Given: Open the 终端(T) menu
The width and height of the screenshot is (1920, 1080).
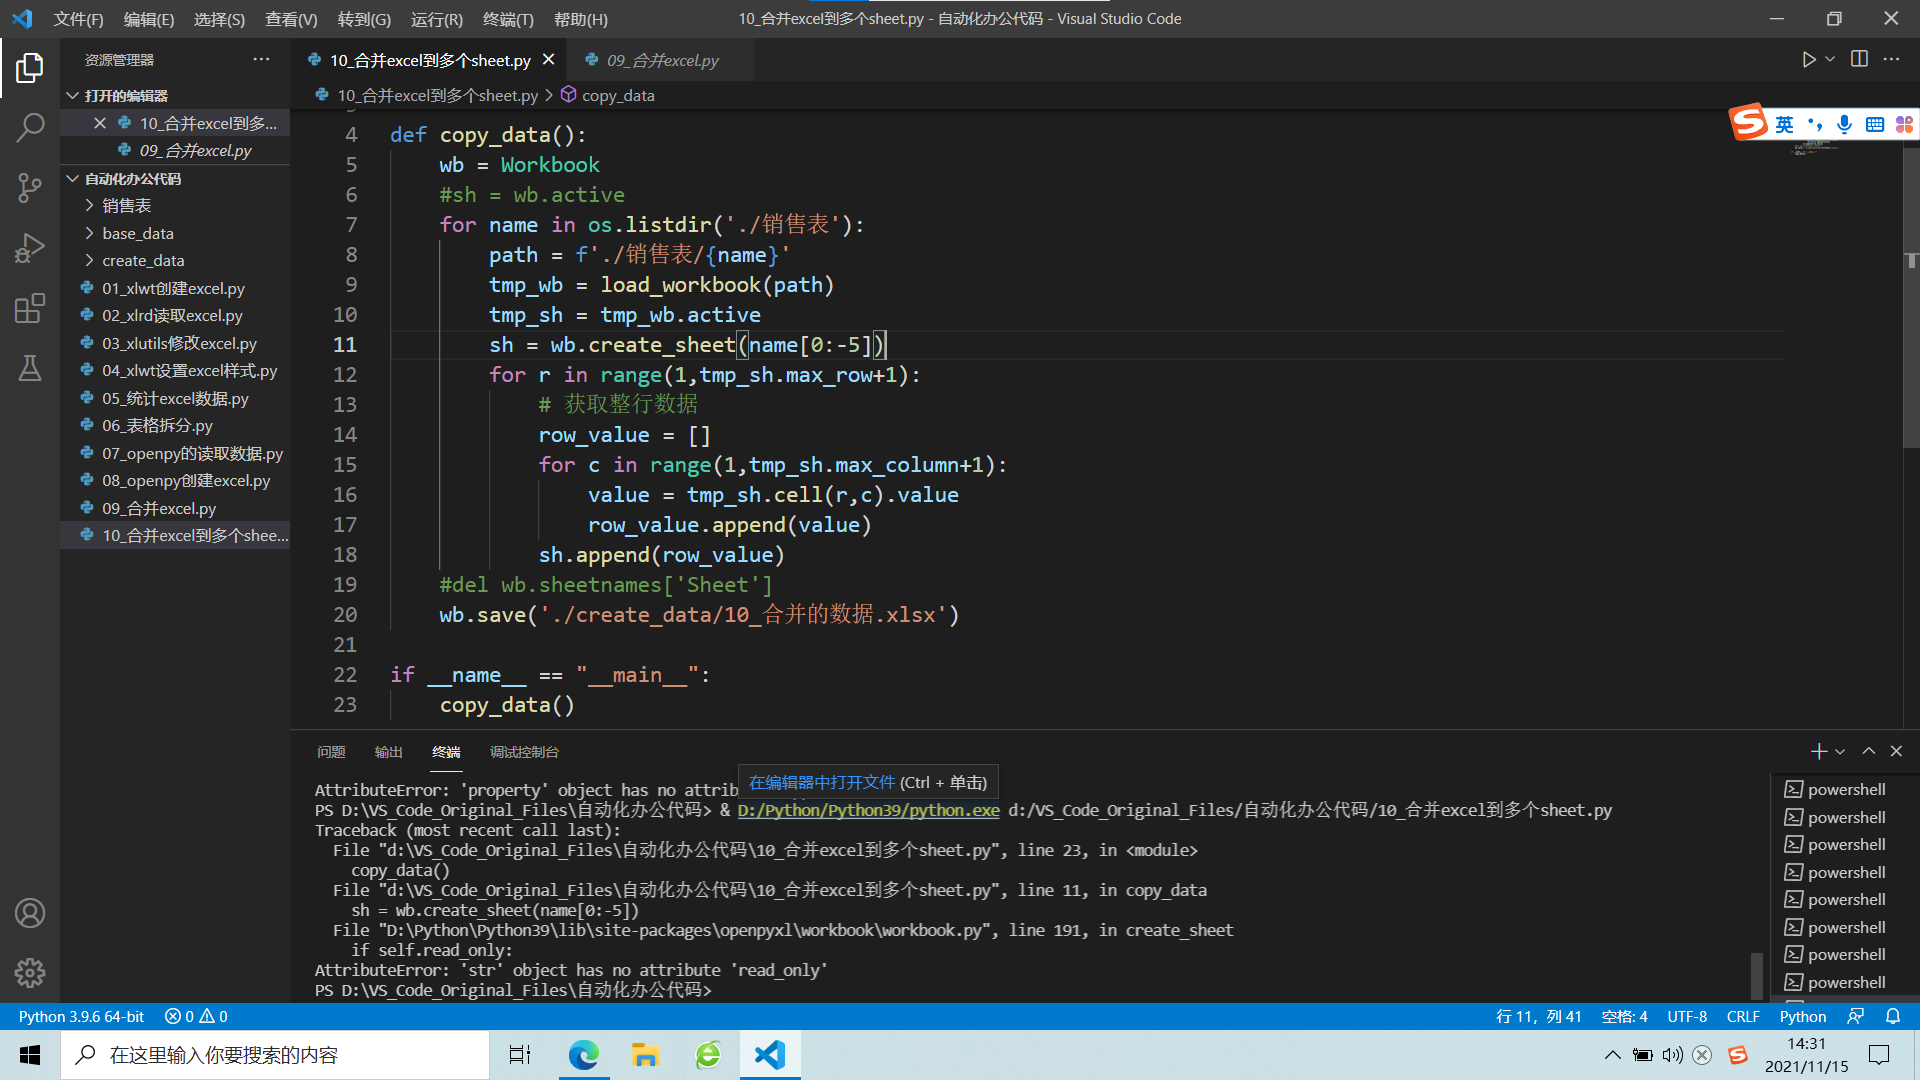Looking at the screenshot, I should tap(508, 19).
